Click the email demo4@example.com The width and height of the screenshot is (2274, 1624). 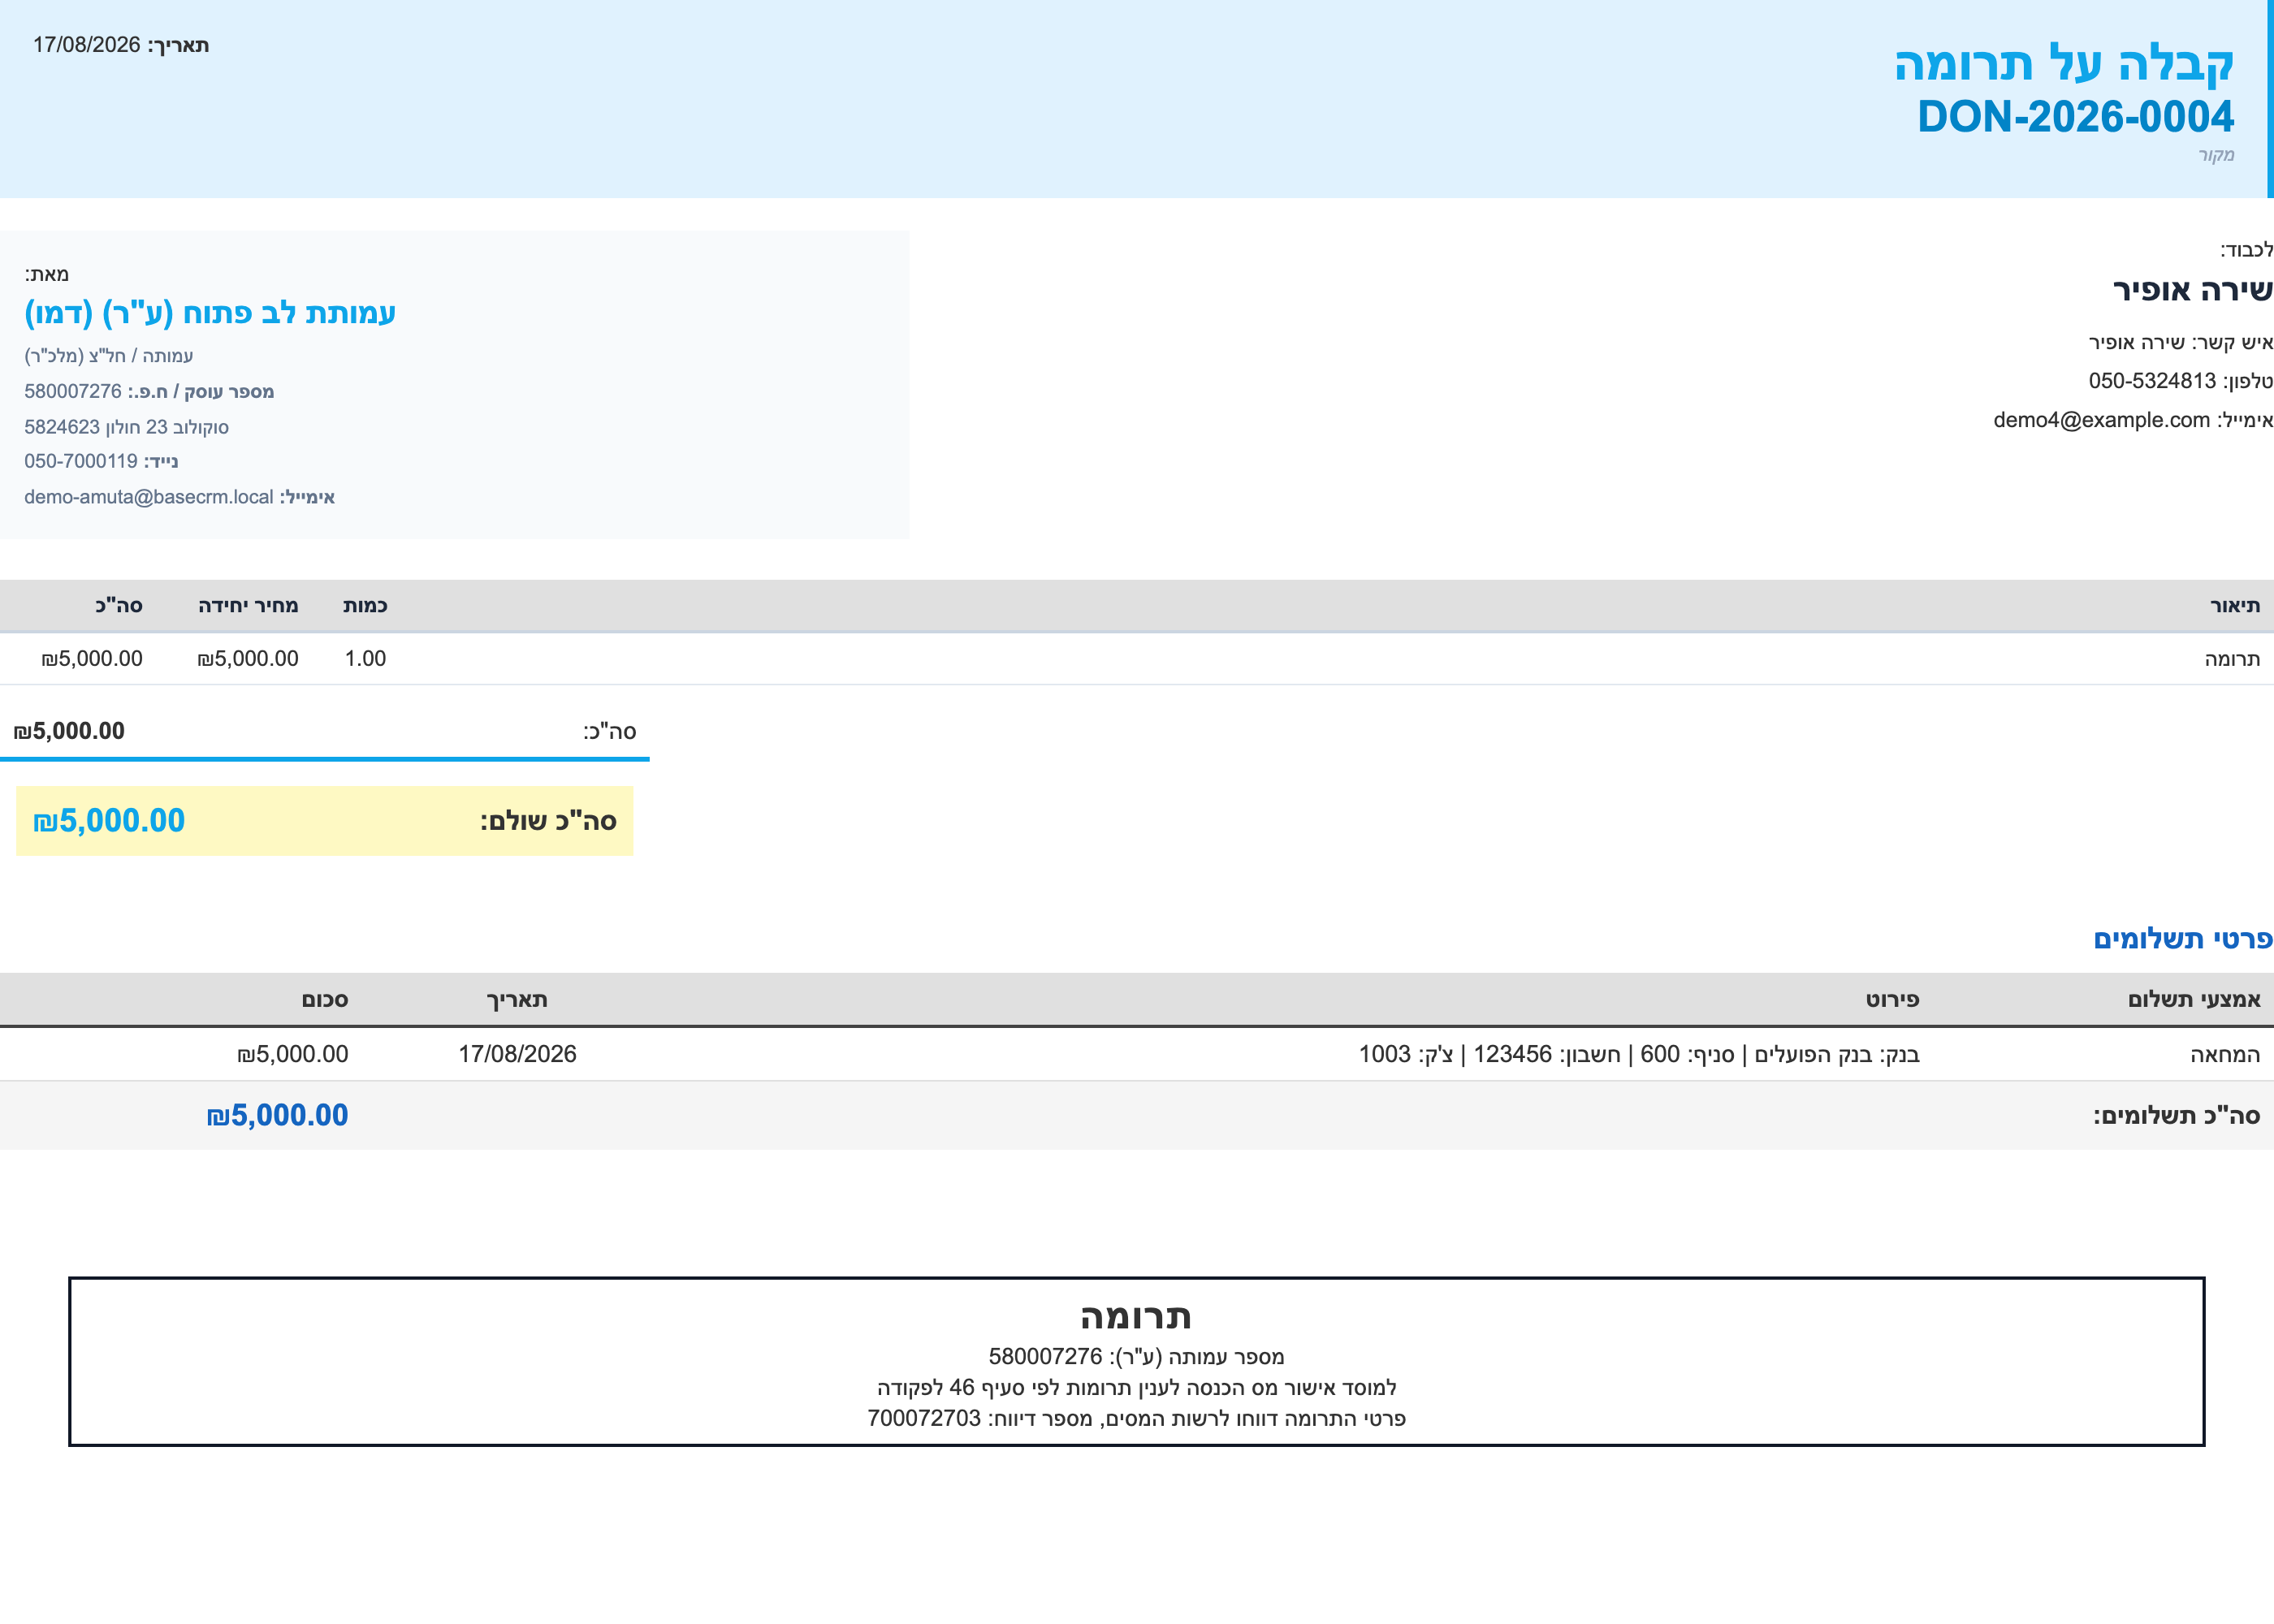(x=2101, y=420)
